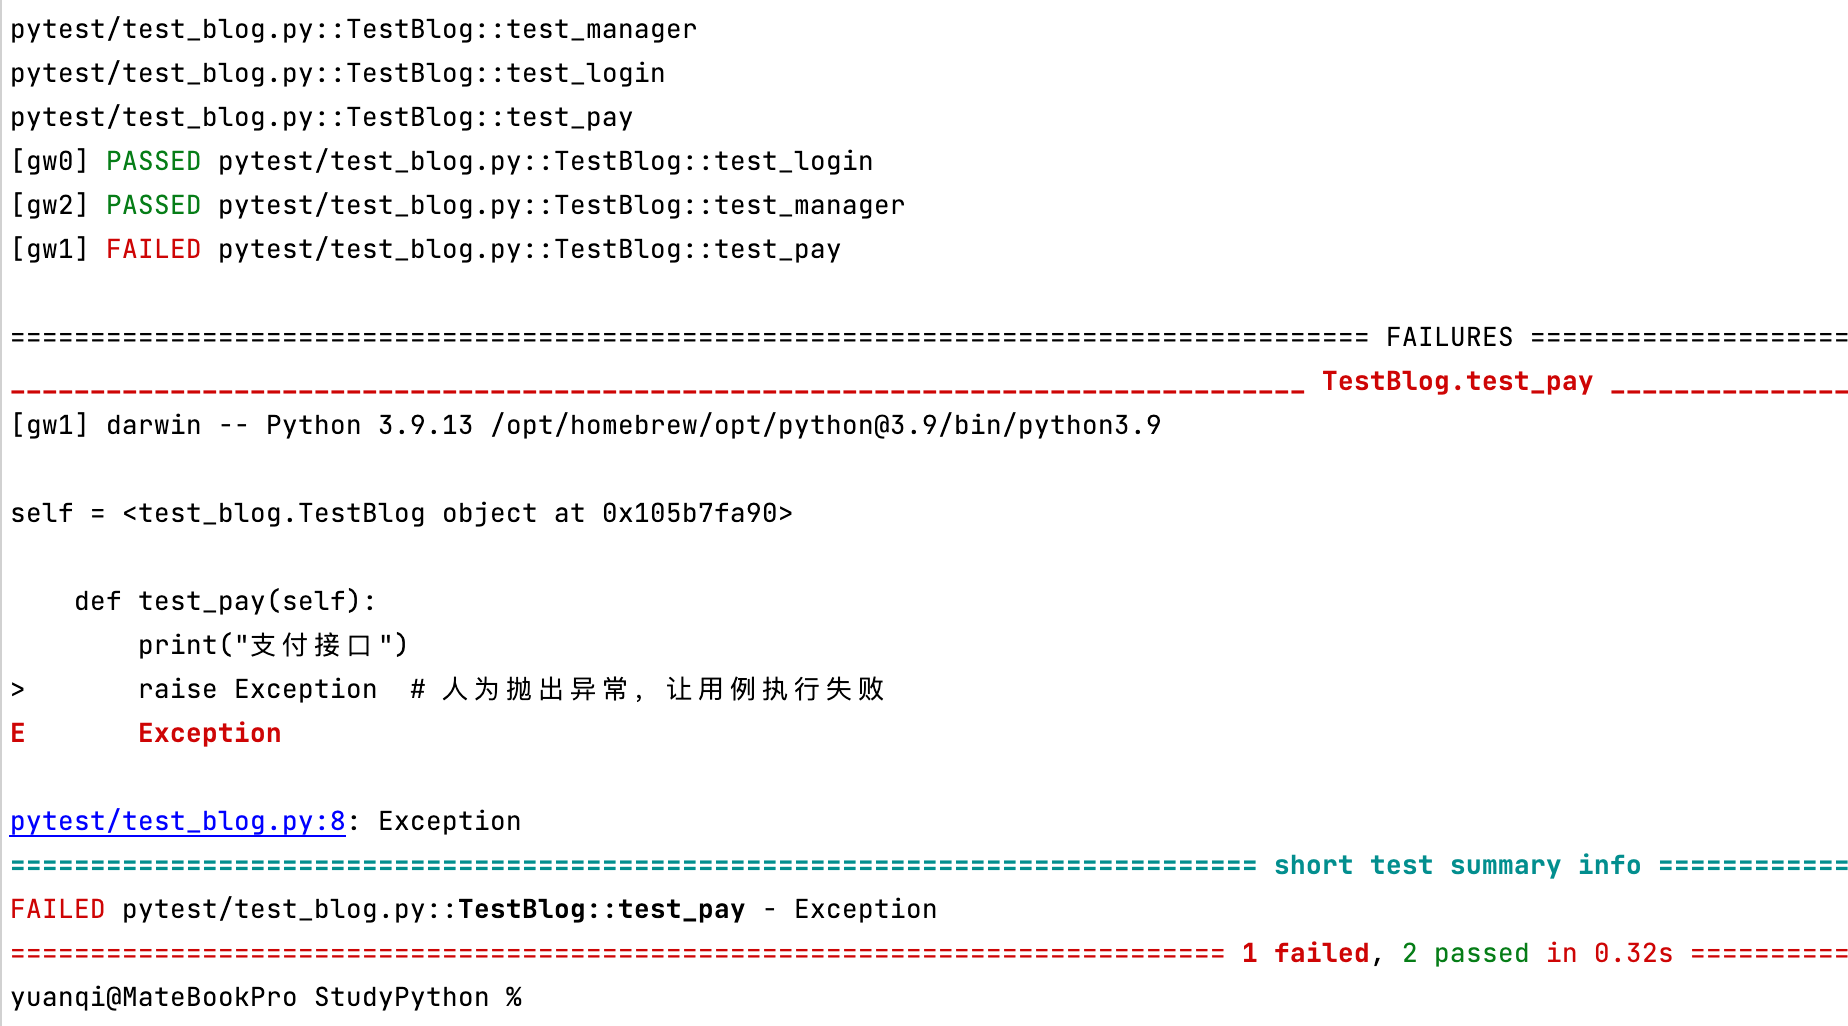Click the collected test_login line without status
Image resolution: width=1848 pixels, height=1026 pixels.
click(x=337, y=73)
